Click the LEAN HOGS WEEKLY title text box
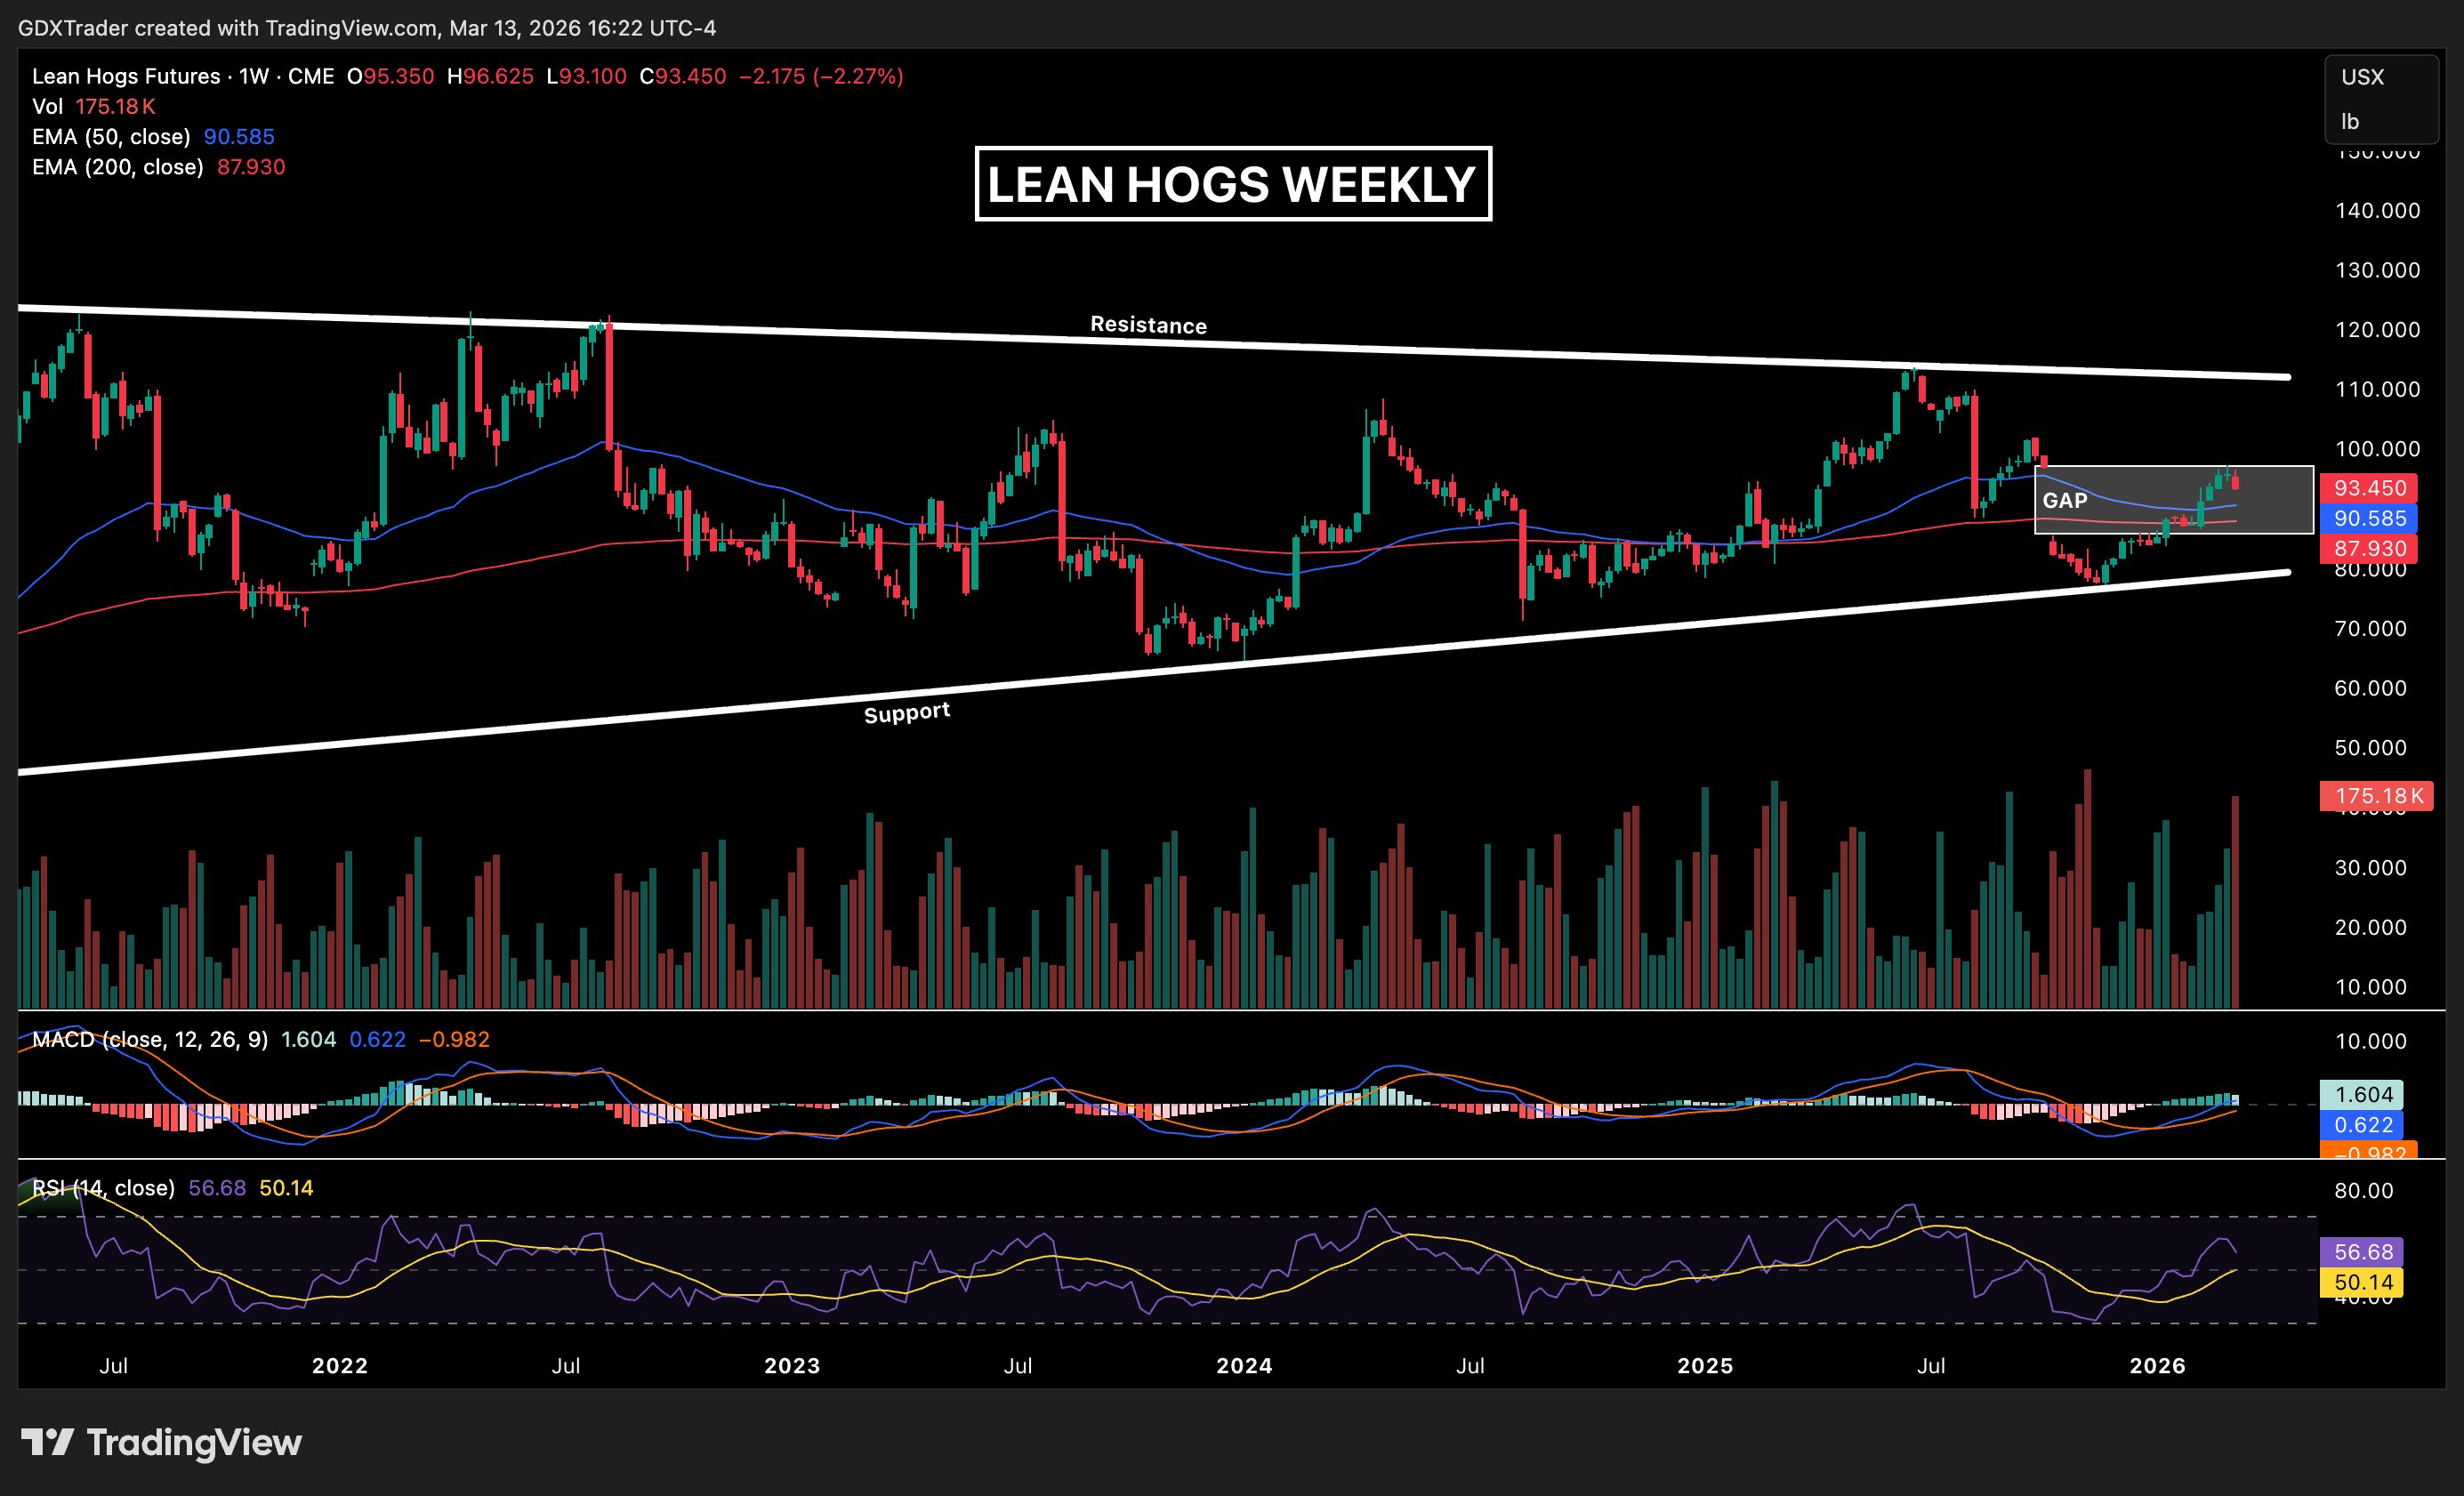 (1232, 184)
